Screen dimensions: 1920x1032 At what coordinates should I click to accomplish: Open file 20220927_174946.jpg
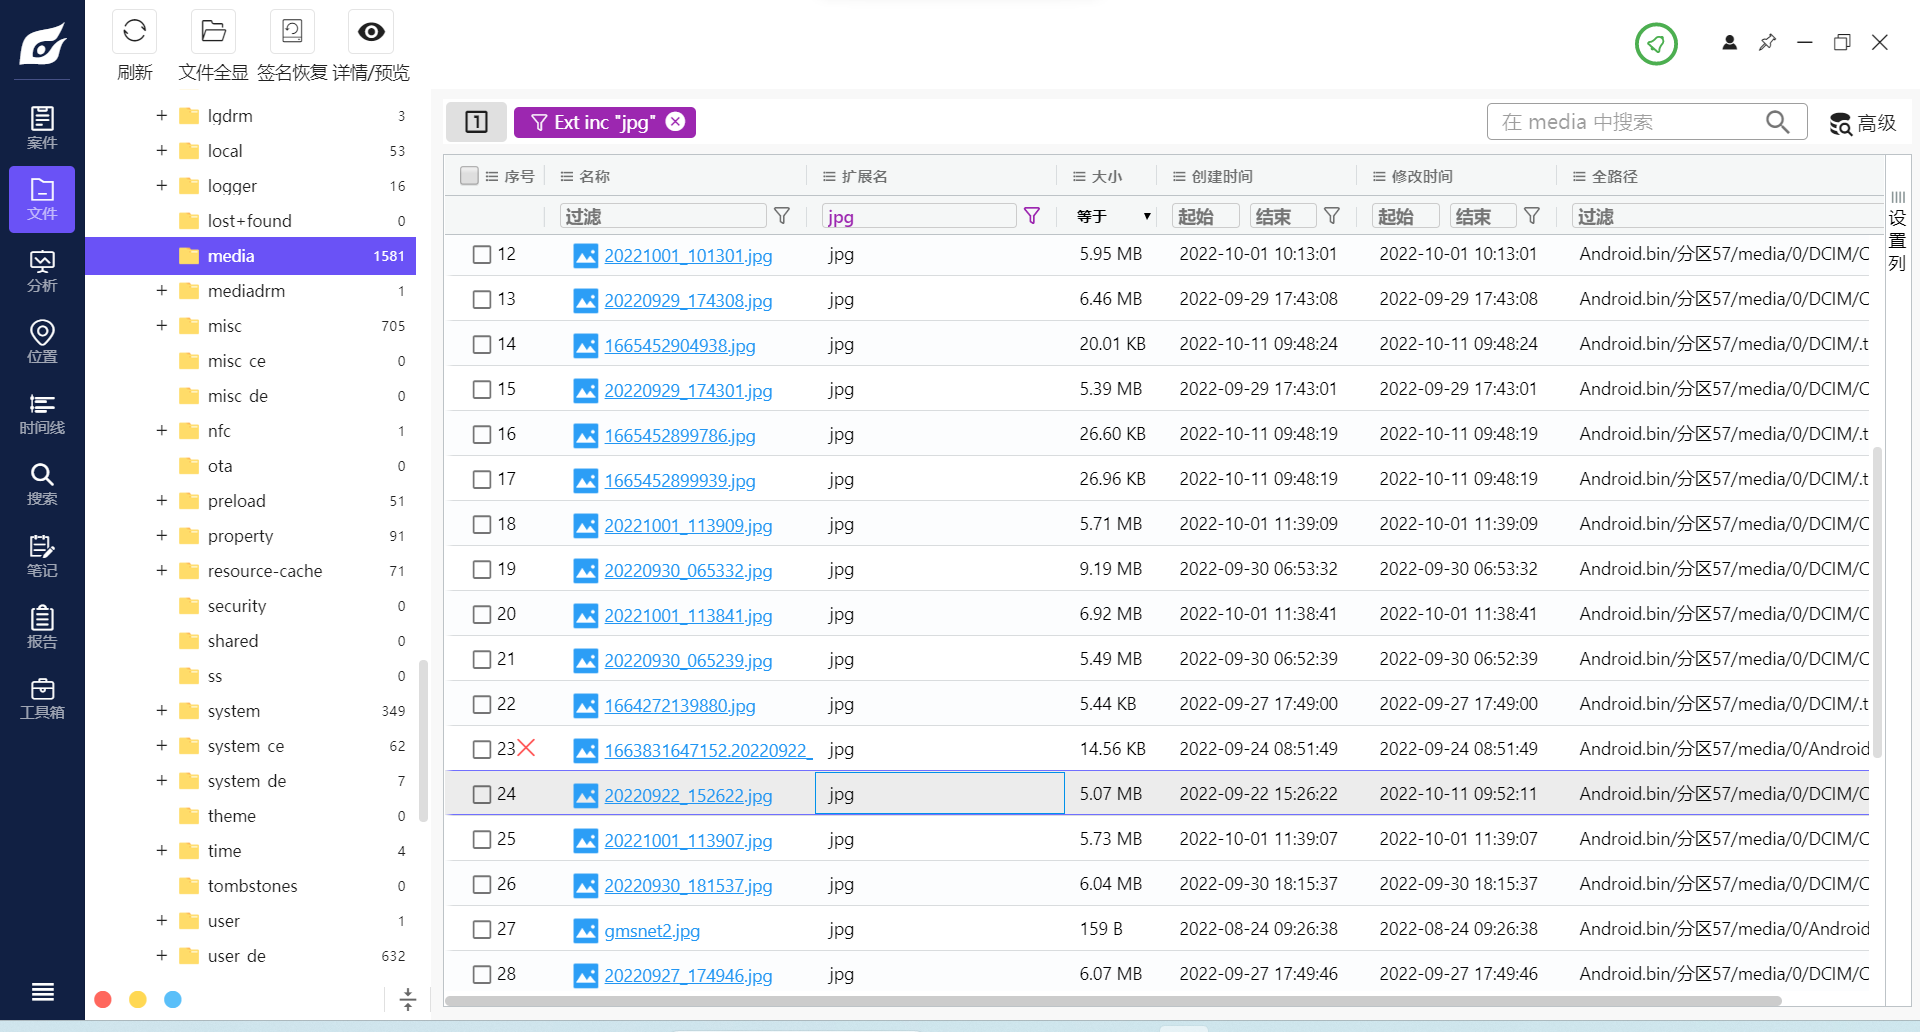click(x=688, y=976)
